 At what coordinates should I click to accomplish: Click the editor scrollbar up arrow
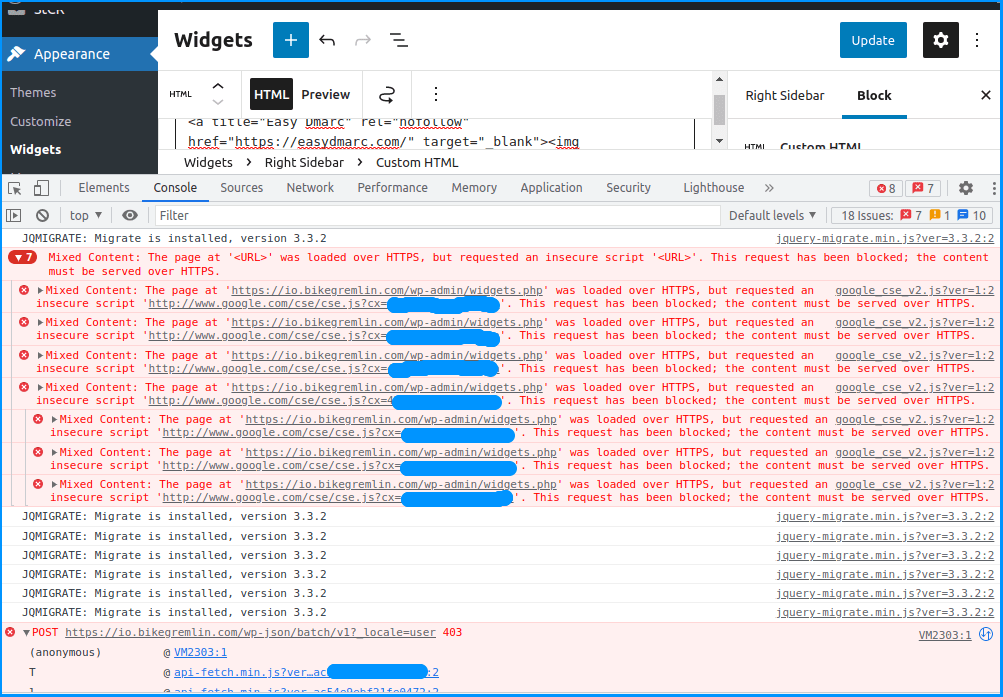click(719, 79)
